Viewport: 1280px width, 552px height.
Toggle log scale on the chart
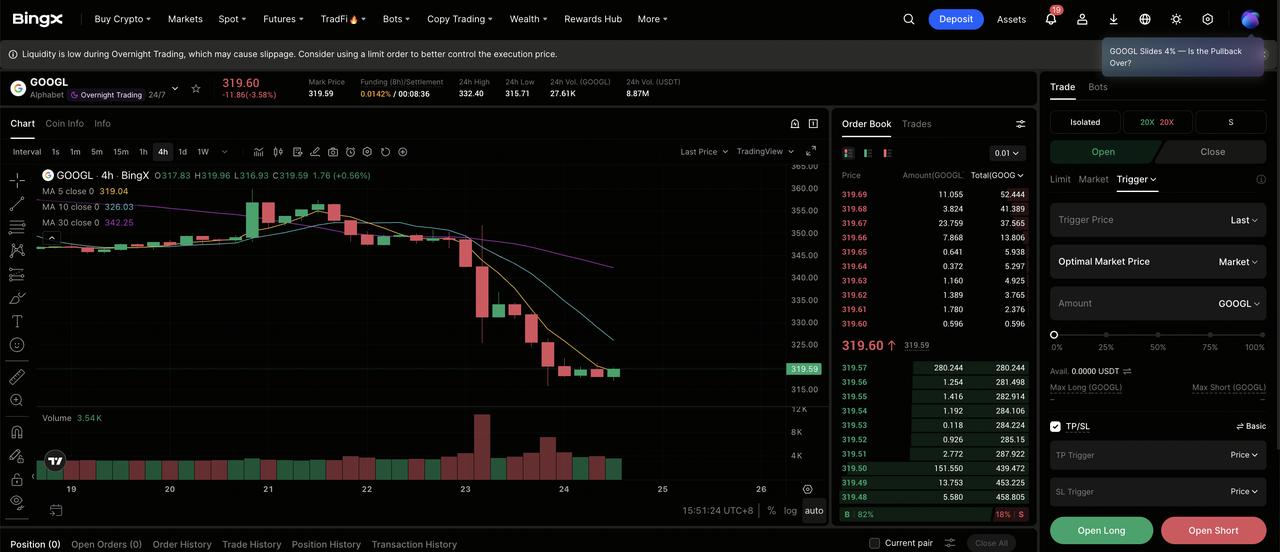[790, 510]
